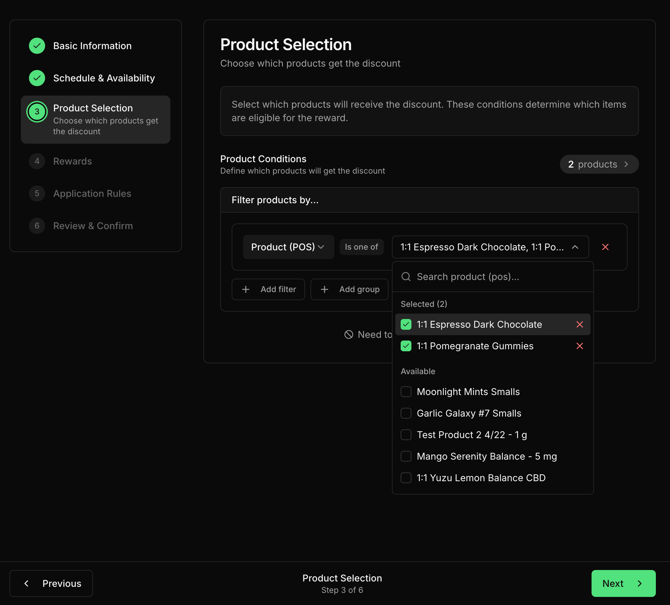670x605 pixels.
Task: Open the Is one of operator selector
Action: point(361,247)
